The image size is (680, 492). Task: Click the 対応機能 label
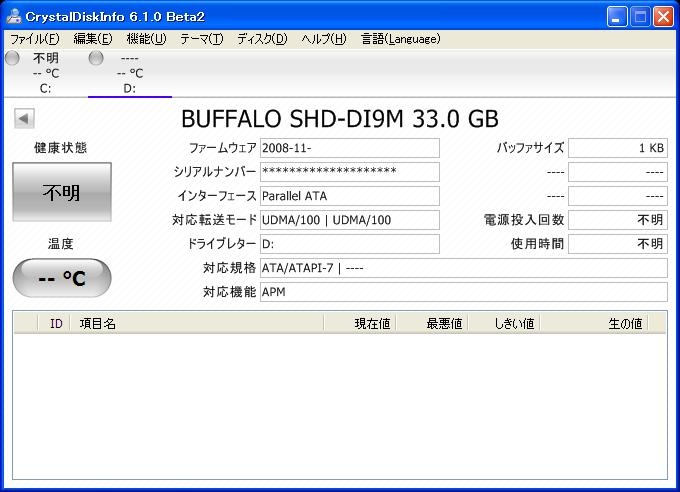coord(229,292)
